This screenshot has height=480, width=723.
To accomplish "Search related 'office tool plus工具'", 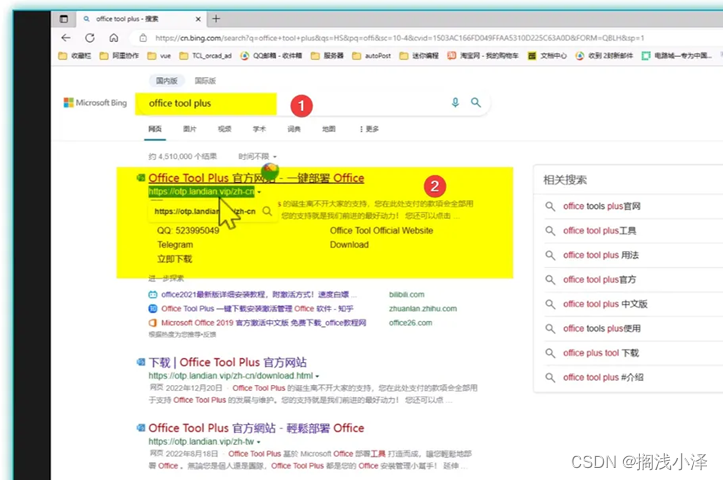I will (599, 231).
